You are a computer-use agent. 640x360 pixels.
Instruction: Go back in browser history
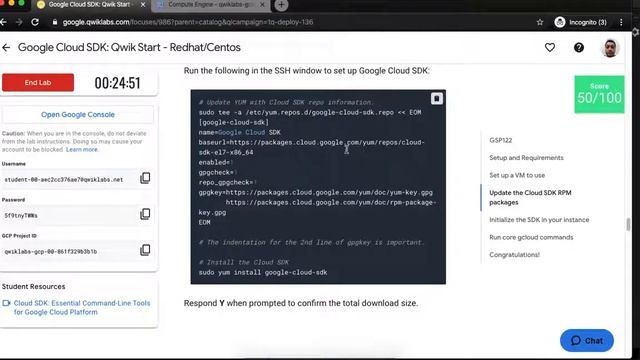3,22
